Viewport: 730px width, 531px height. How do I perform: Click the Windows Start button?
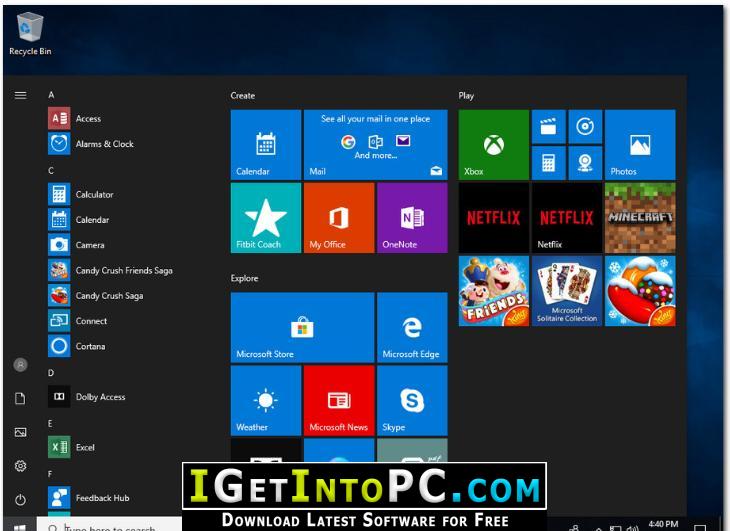[19, 524]
